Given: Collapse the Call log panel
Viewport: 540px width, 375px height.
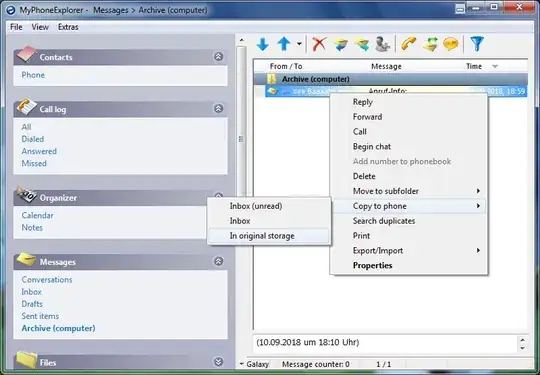Looking at the screenshot, I should click(x=218, y=108).
